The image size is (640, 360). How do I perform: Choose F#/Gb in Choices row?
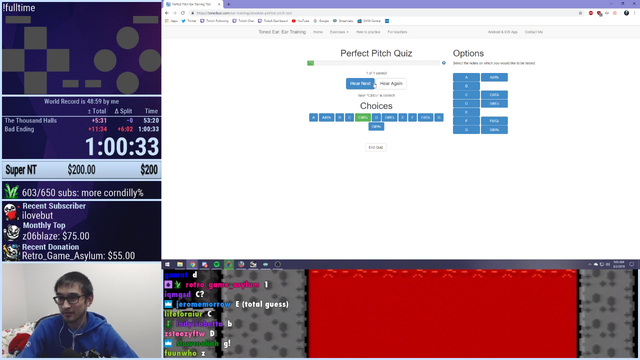click(425, 118)
